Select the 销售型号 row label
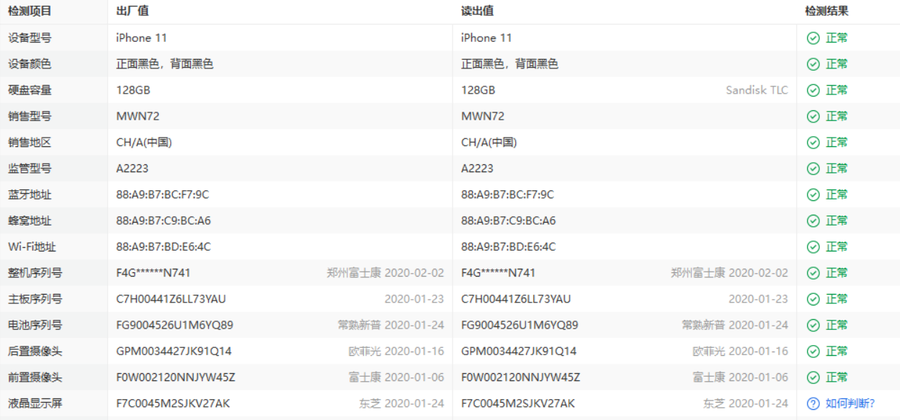This screenshot has width=900, height=420. (29, 116)
